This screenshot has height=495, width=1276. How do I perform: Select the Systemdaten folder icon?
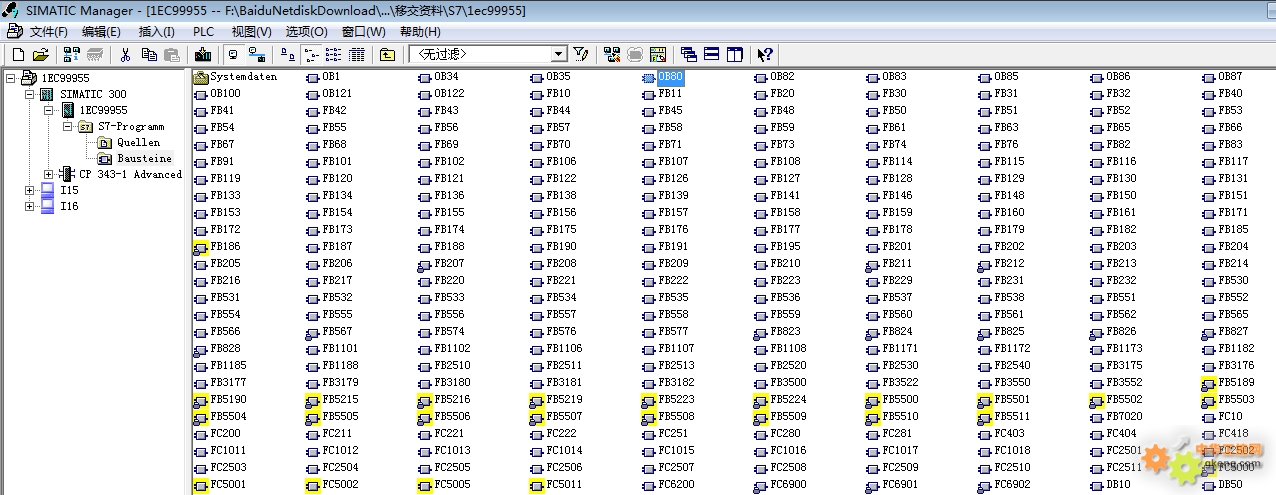pyautogui.click(x=201, y=77)
